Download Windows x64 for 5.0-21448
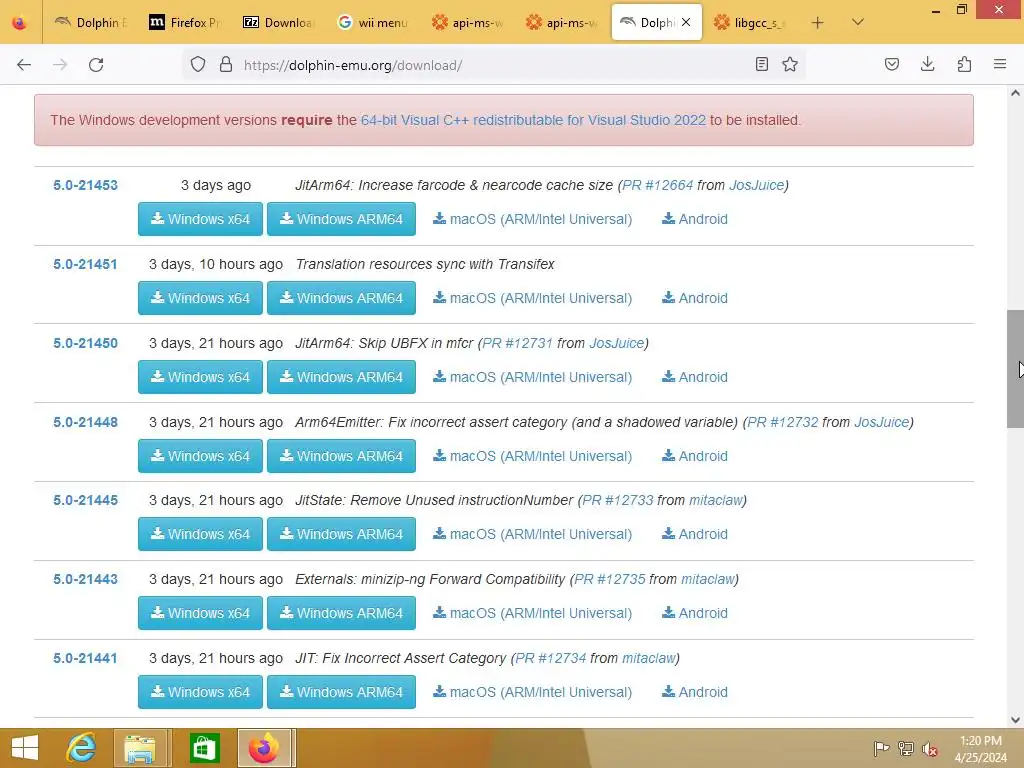 200,456
